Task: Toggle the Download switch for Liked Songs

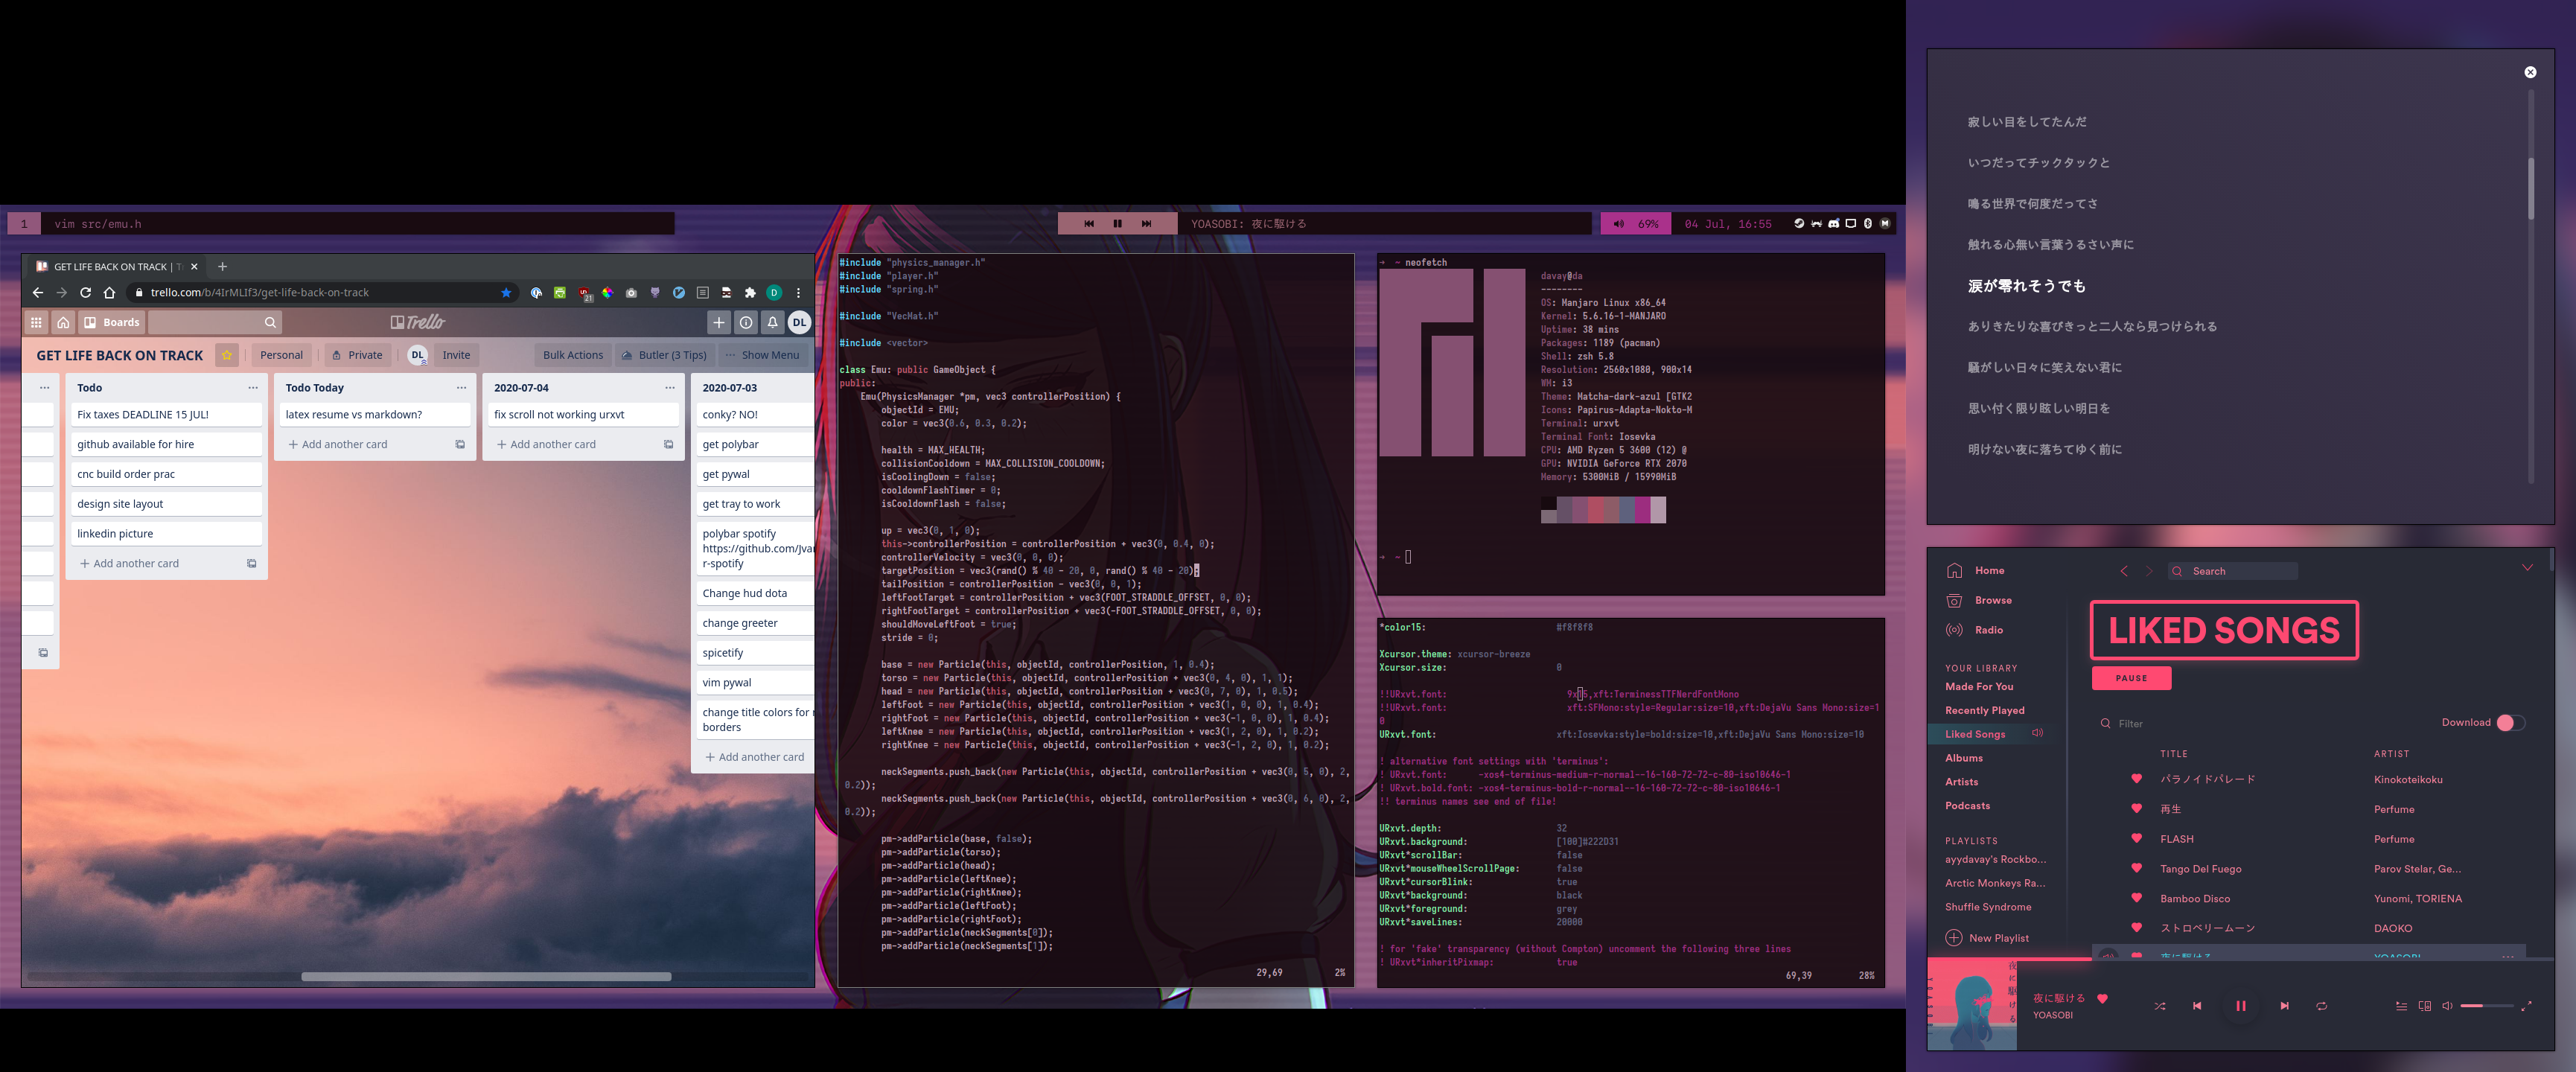Action: pyautogui.click(x=2510, y=723)
